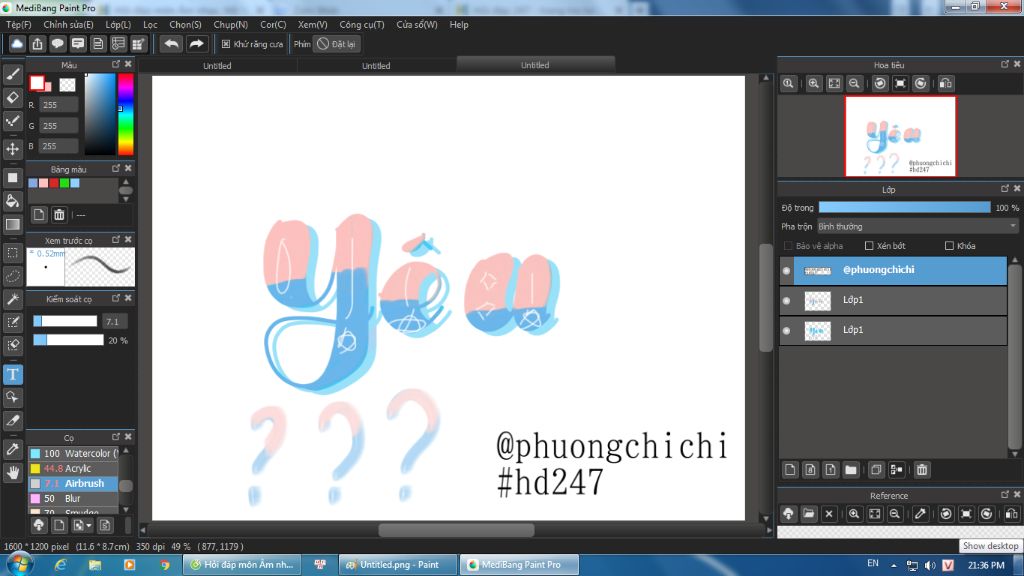Select the Airbrush brush
This screenshot has width=1024, height=576.
click(73, 483)
